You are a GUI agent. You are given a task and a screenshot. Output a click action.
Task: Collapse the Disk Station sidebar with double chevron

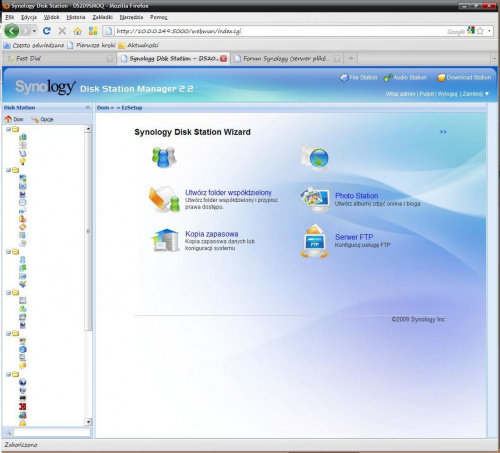click(x=88, y=107)
